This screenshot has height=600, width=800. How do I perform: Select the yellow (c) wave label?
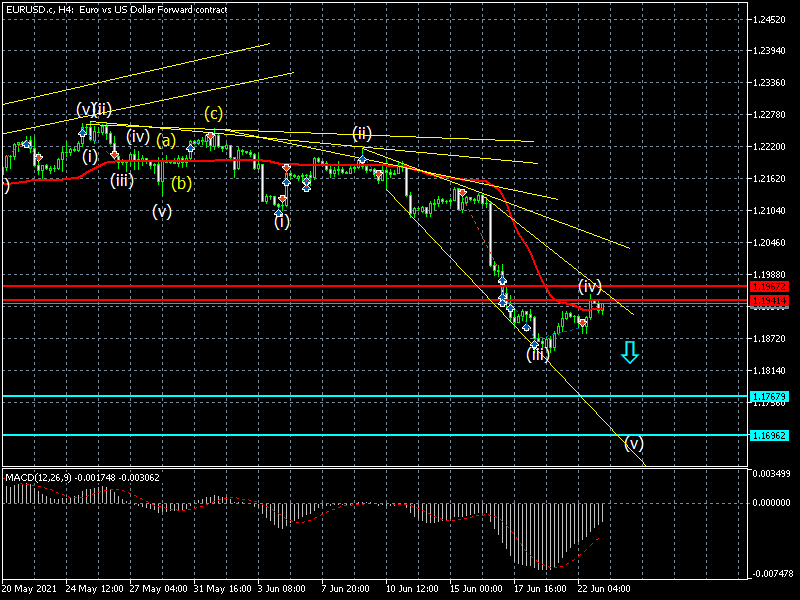point(214,113)
